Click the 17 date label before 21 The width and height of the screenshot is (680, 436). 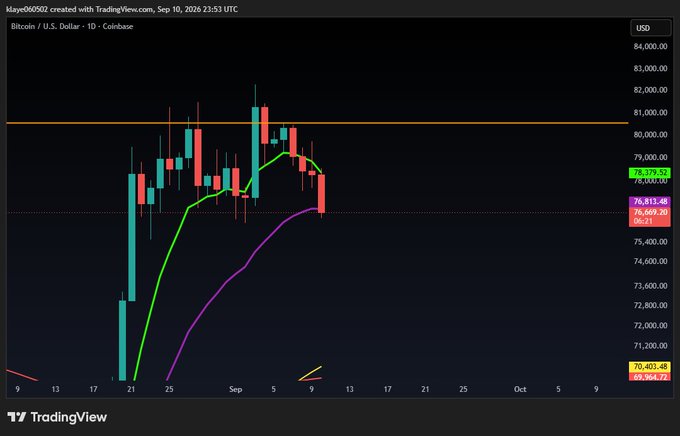pos(93,390)
